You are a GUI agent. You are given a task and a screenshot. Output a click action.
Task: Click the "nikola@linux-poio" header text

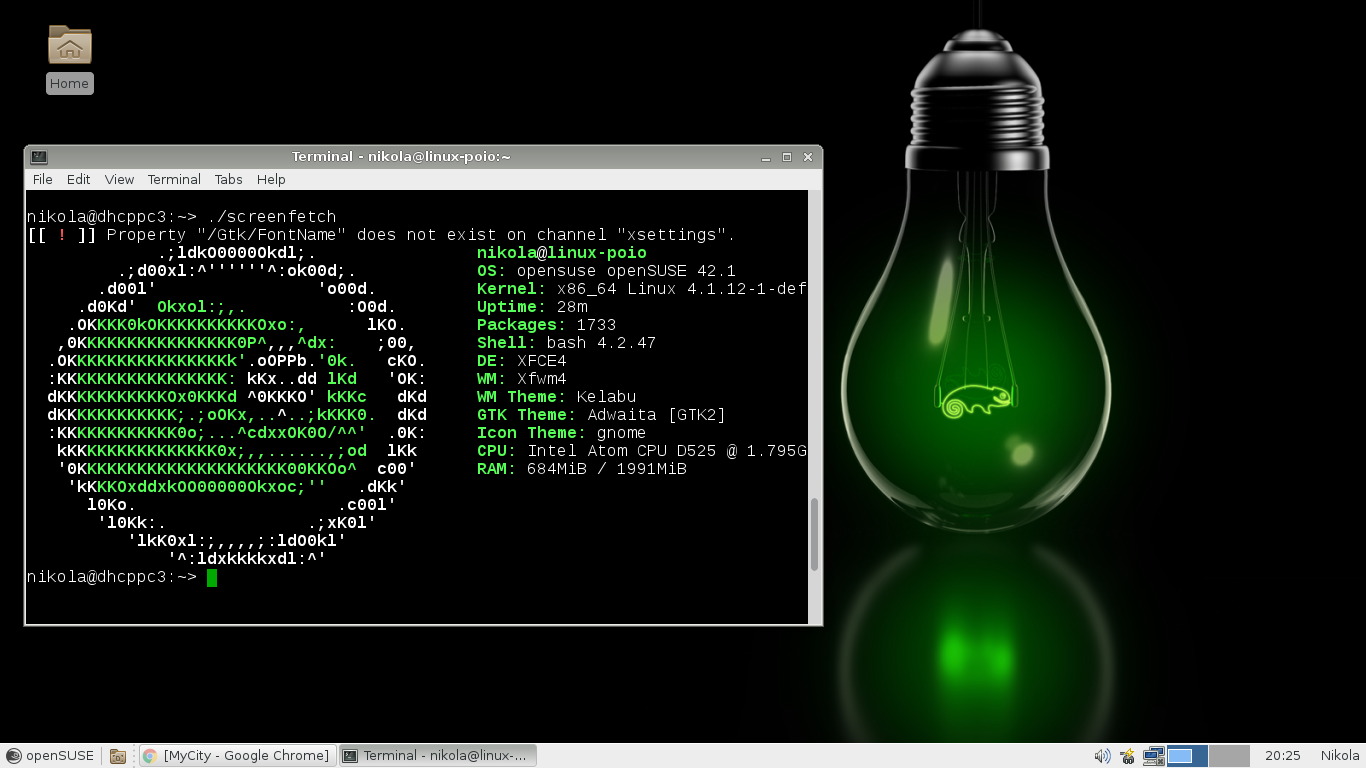click(x=562, y=253)
